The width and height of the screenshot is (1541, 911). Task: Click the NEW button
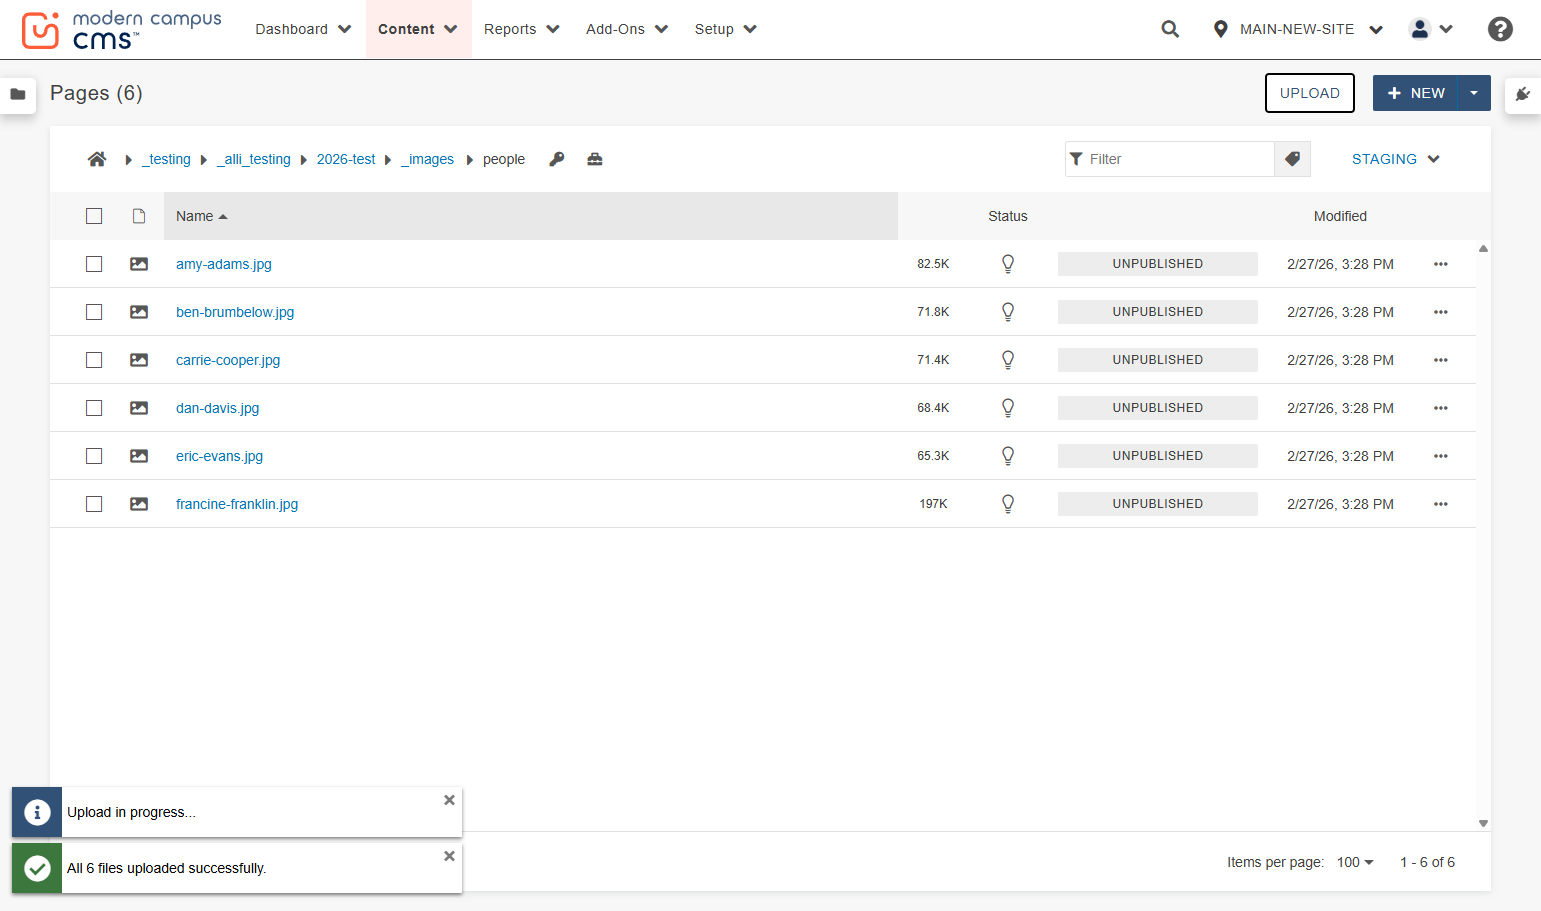coord(1415,93)
